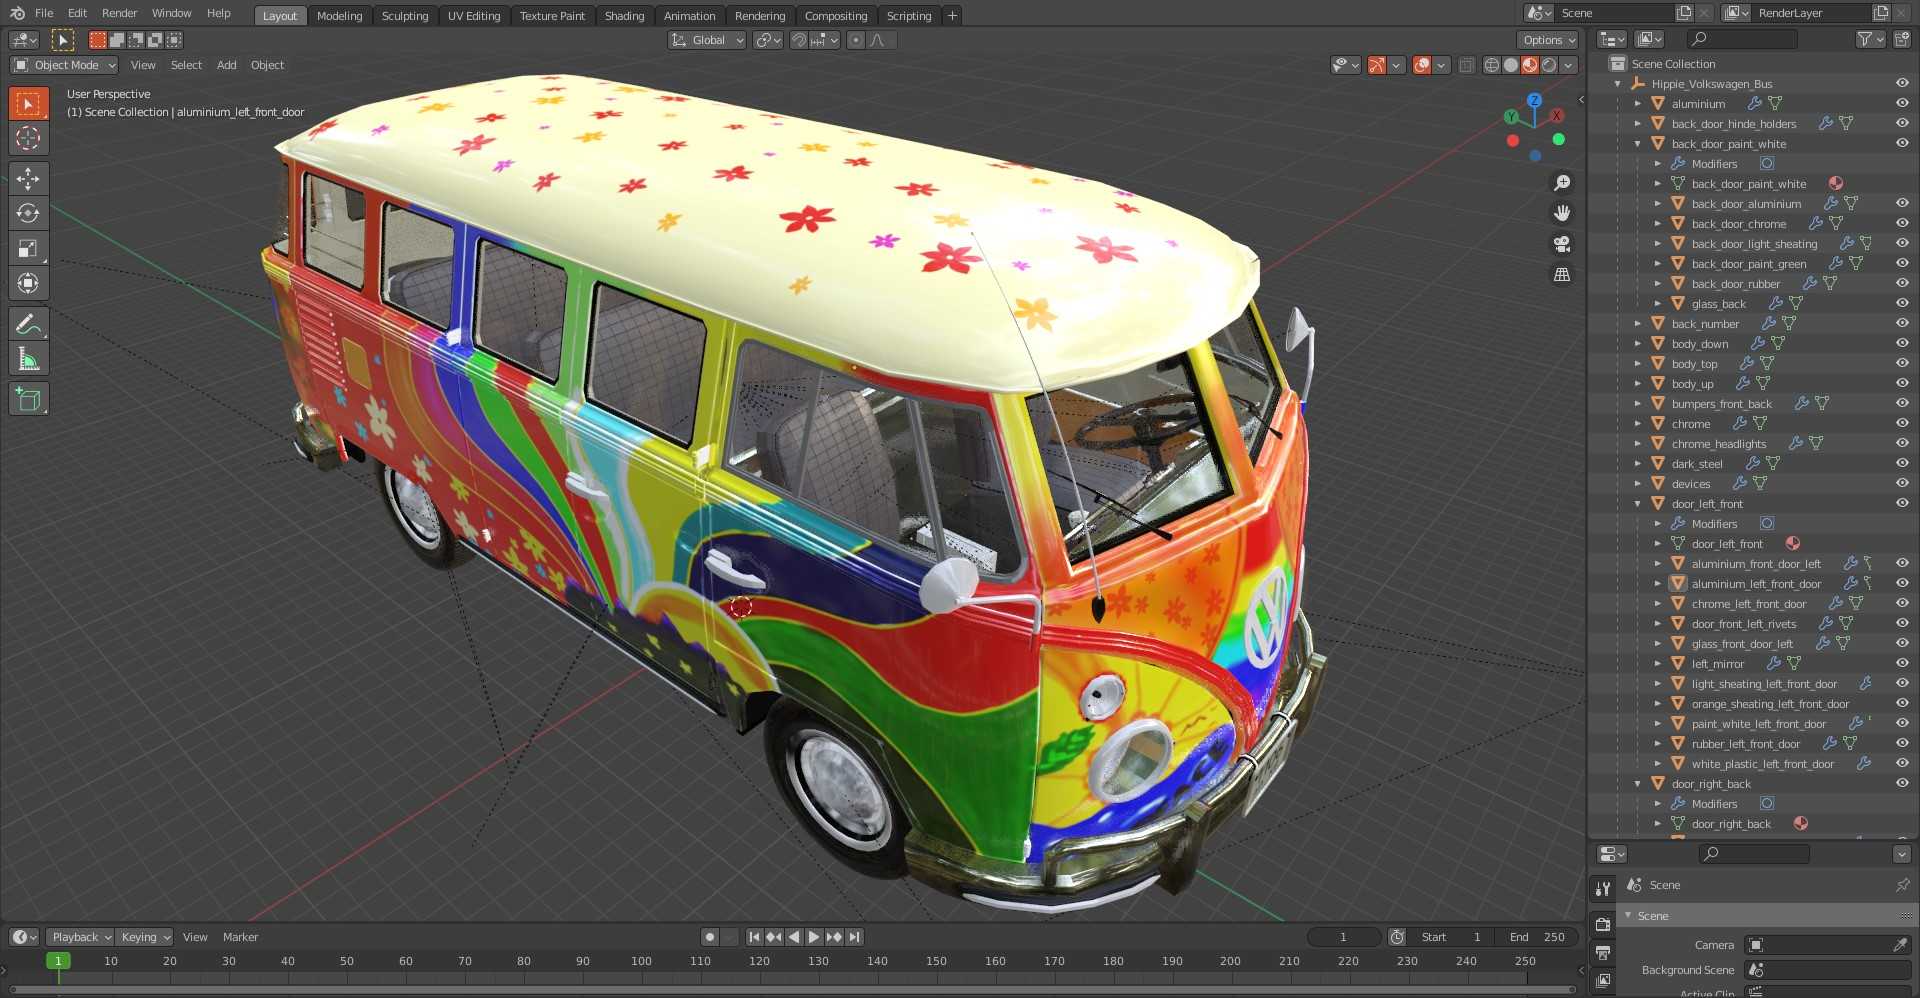The width and height of the screenshot is (1920, 998).
Task: Select aluminium_left_front_door in outliner
Action: (x=1756, y=584)
